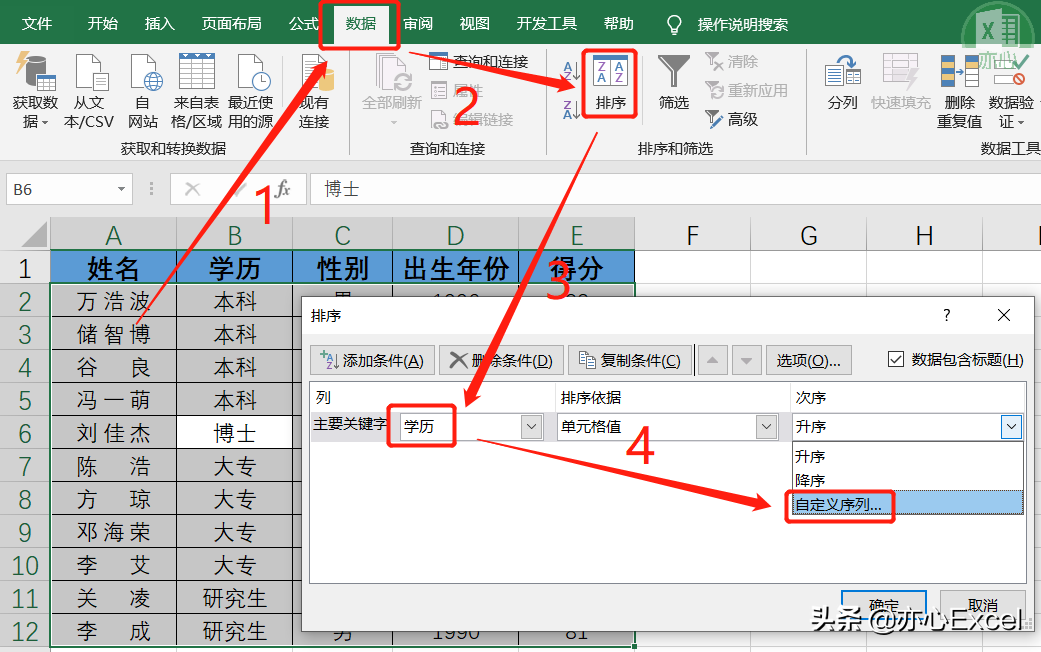The height and width of the screenshot is (652, 1041).
Task: Click 确定 in Sort dialog
Action: (884, 606)
